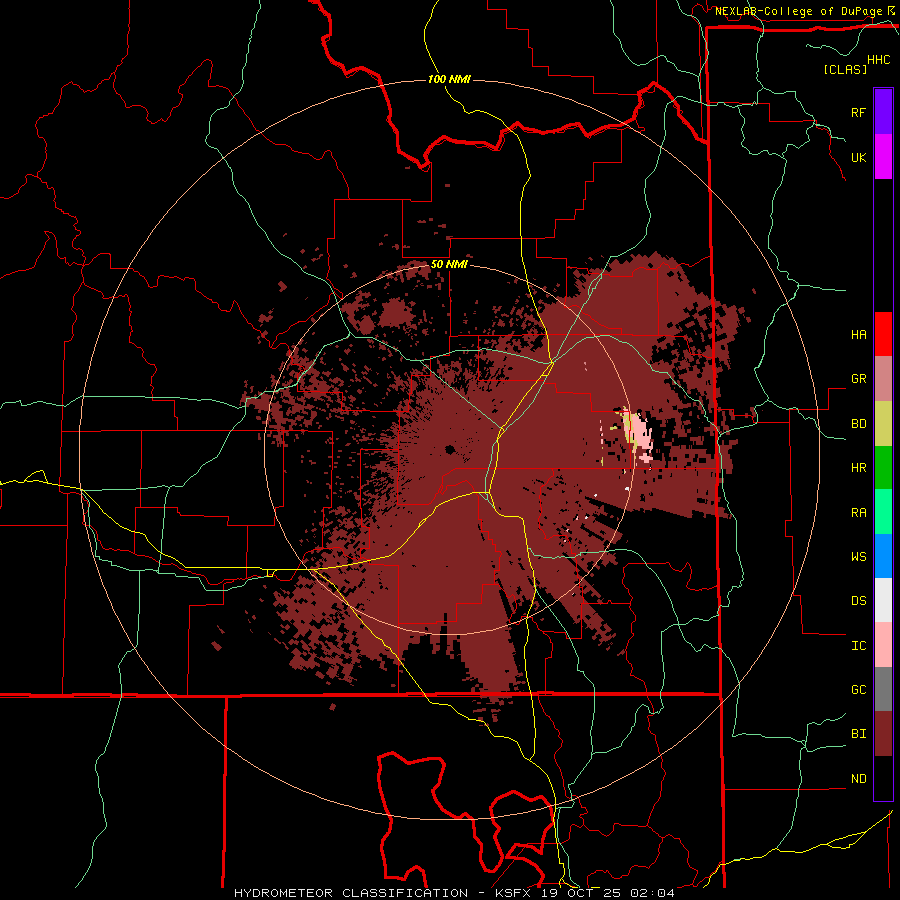Click the KSFX radar site identifier
The image size is (900, 900).
pos(514,893)
